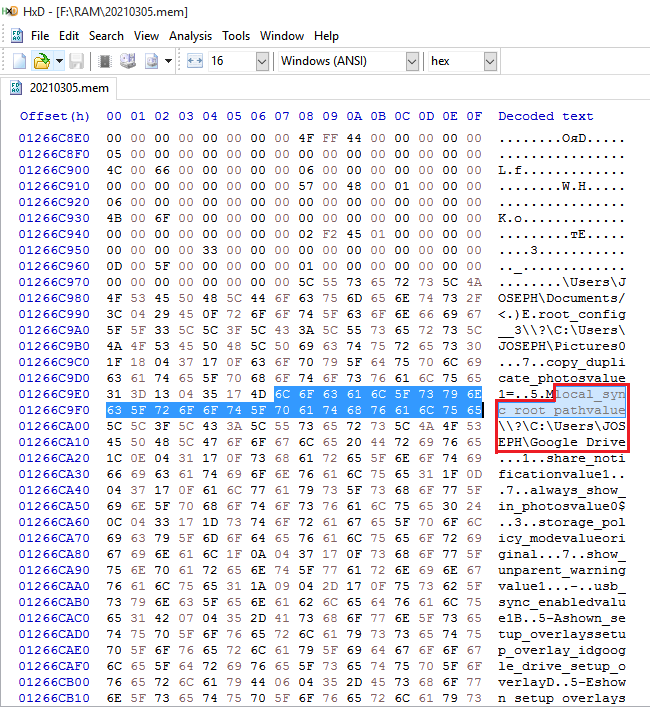Select offset 01266CA00 in the offset column
Image resolution: width=650 pixels, height=707 pixels.
[54, 426]
